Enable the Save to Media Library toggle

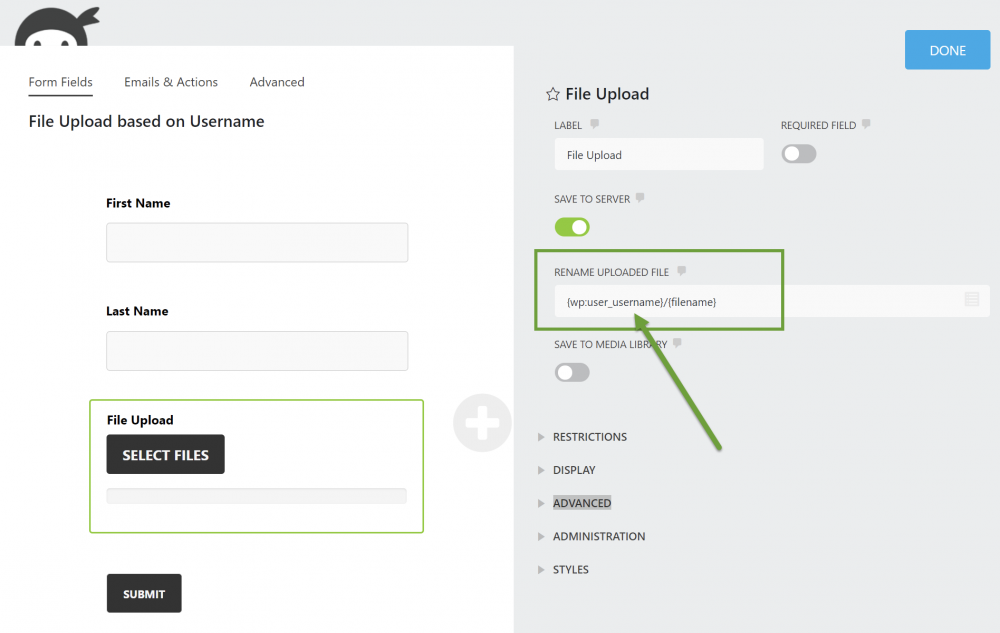[572, 372]
